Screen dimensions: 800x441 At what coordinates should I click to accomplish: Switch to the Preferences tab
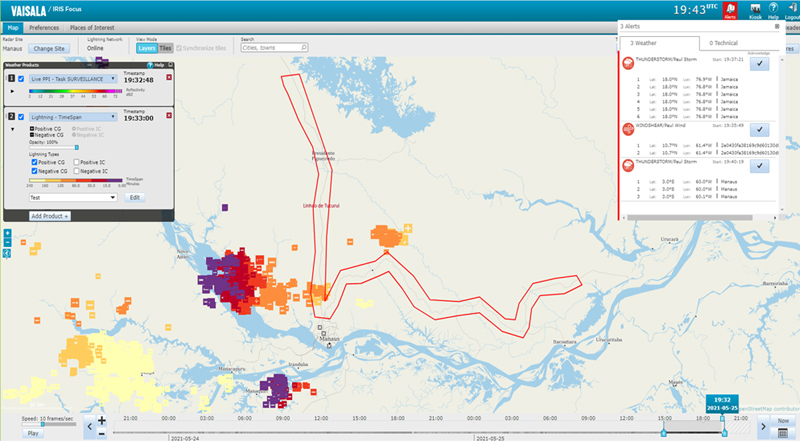click(x=43, y=29)
